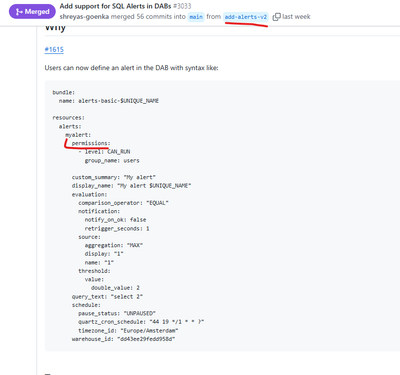Click the 'schedule:' line
This screenshot has width=400, height=375.
pos(86,305)
